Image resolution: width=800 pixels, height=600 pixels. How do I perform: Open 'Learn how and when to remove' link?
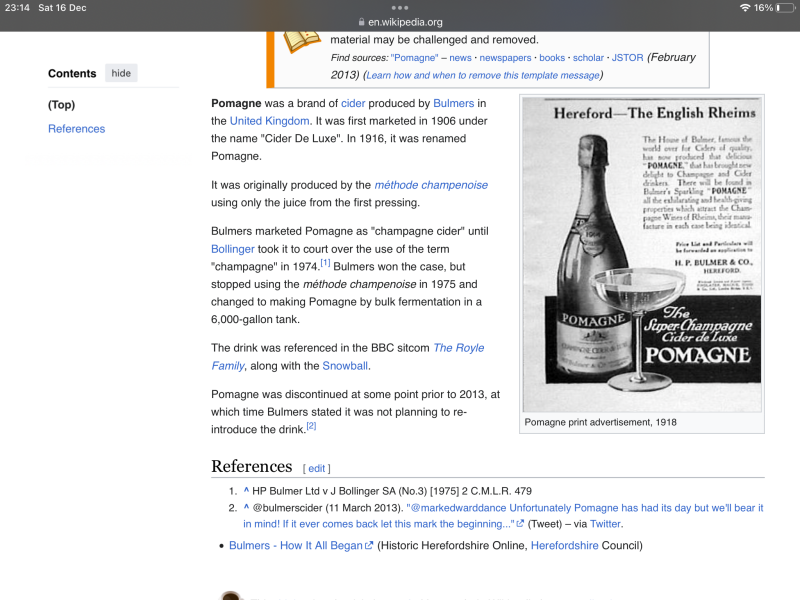point(483,75)
